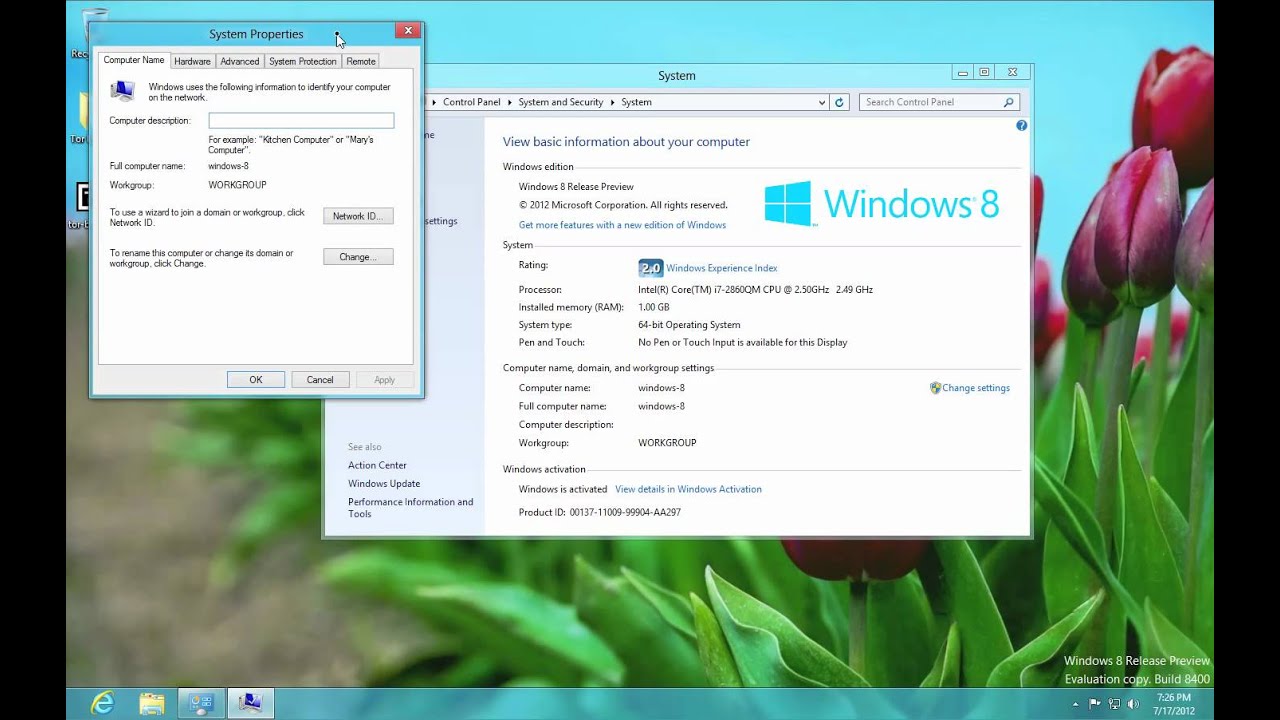Show hidden system tray icons
This screenshot has height=720, width=1280.
1076,704
